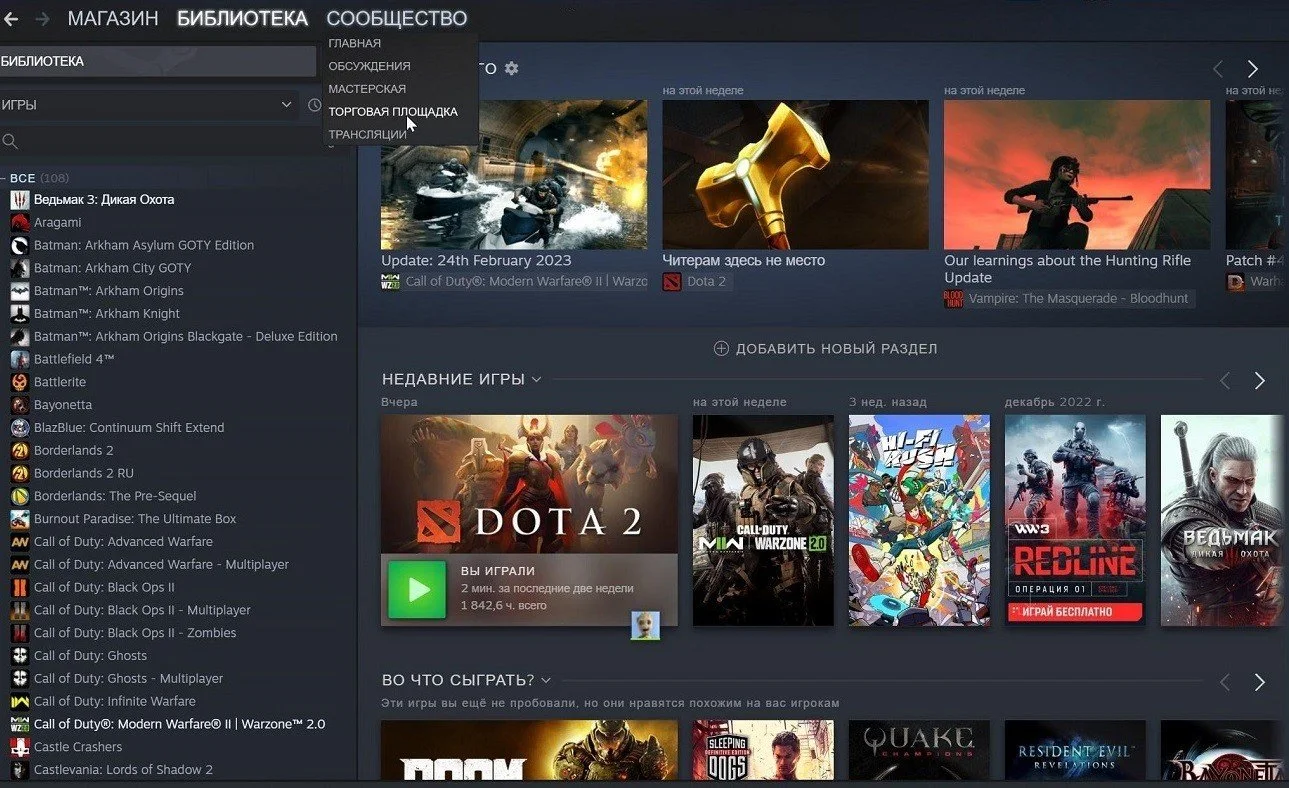
Task: Open the ВО ЧТО СЫГРАТЬ? shelf dropdown
Action: coord(545,680)
